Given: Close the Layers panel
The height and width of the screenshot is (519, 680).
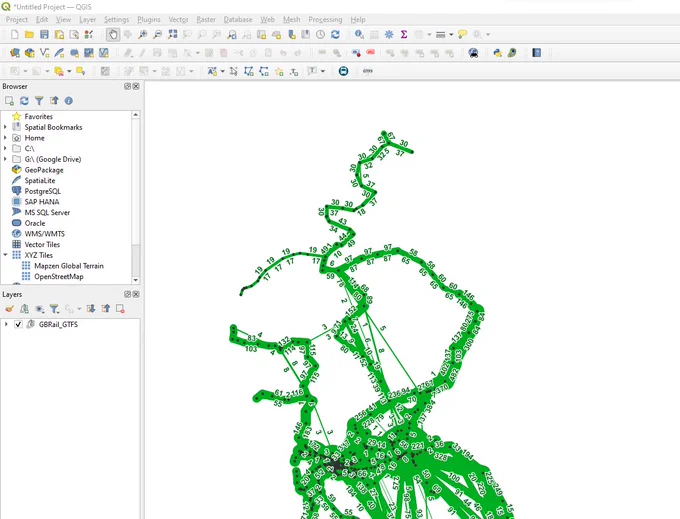Looking at the screenshot, I should tap(136, 294).
